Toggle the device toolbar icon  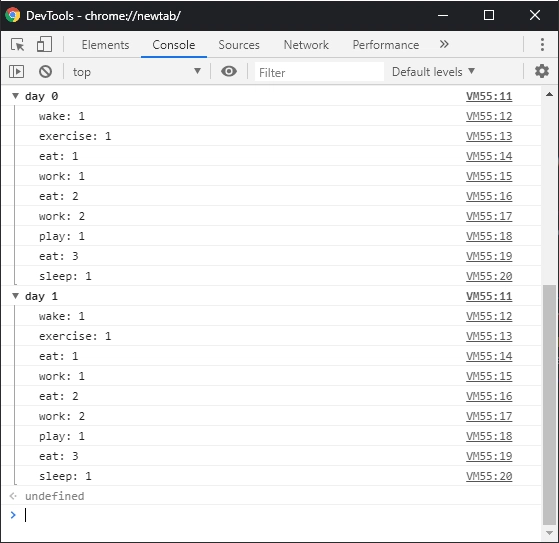[44, 45]
